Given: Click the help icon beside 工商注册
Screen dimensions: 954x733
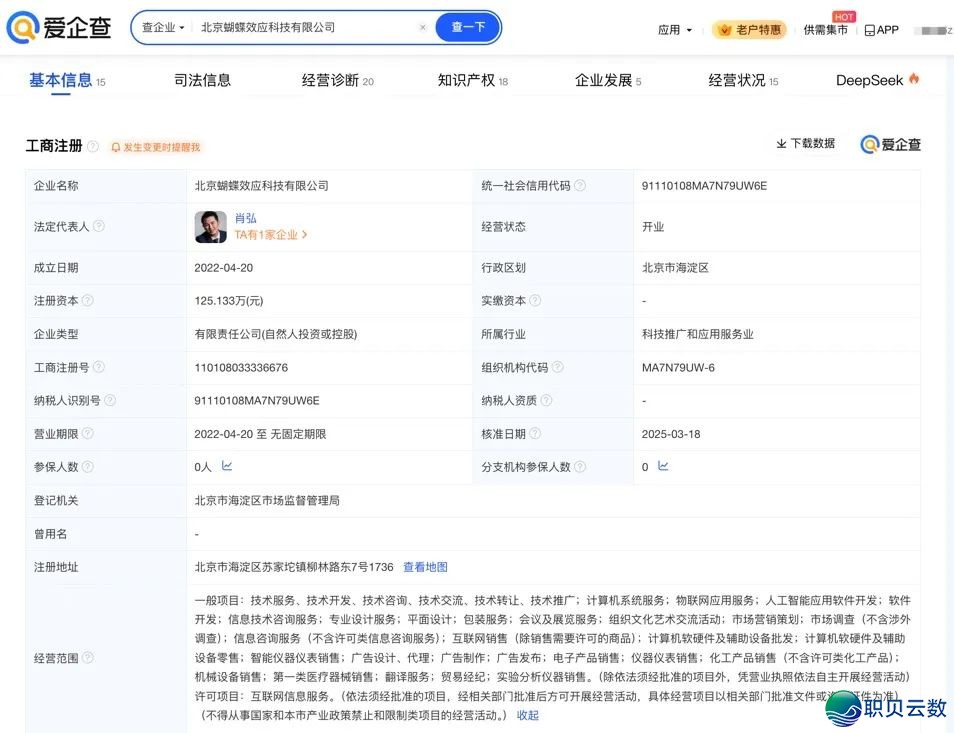Looking at the screenshot, I should coord(92,146).
